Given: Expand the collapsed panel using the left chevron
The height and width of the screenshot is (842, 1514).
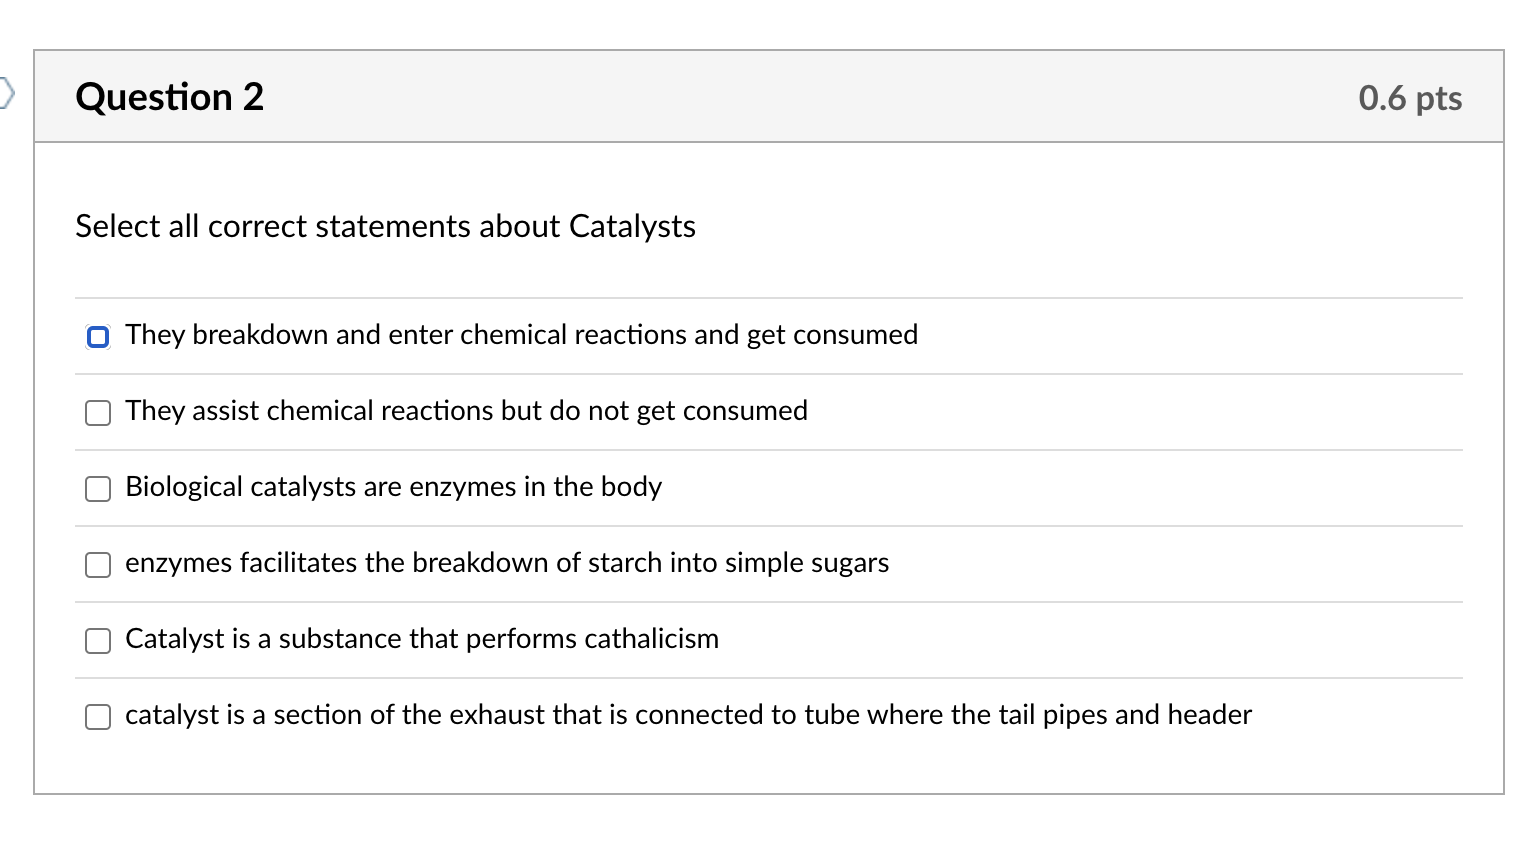Looking at the screenshot, I should [x=7, y=95].
